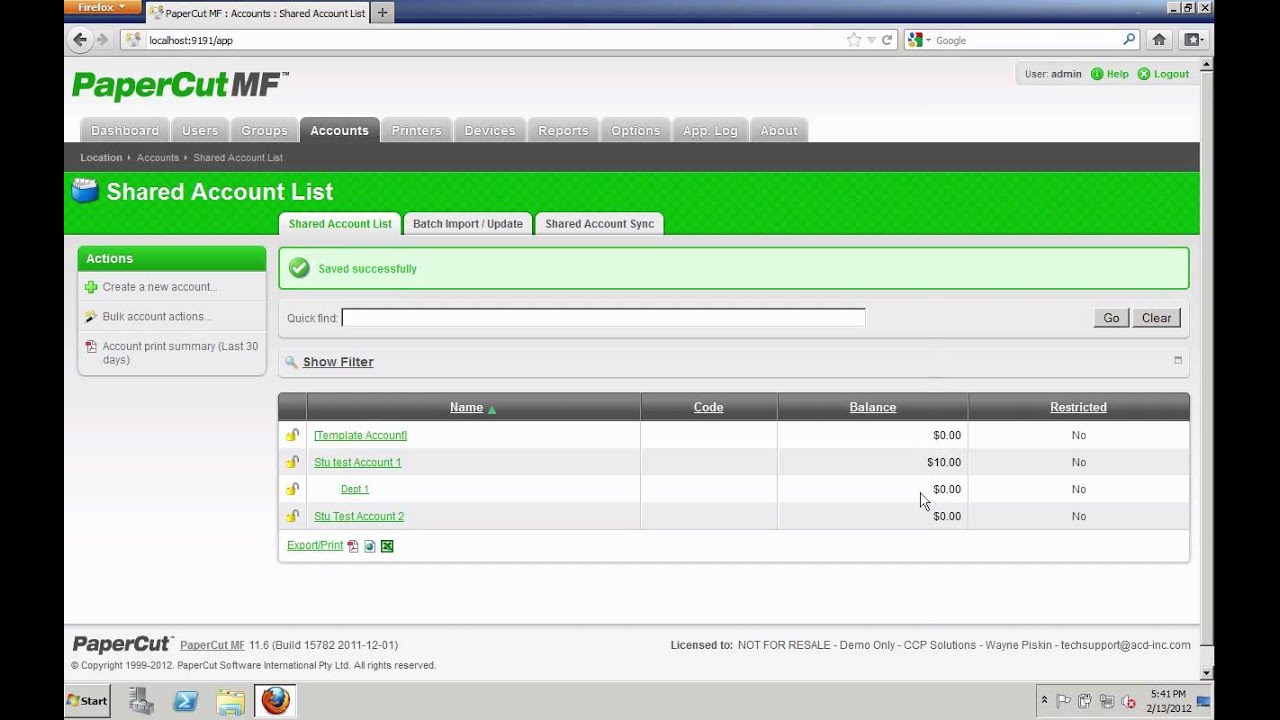Click the PaperCut MF footer link
Viewport: 1280px width, 720px height.
(212, 646)
